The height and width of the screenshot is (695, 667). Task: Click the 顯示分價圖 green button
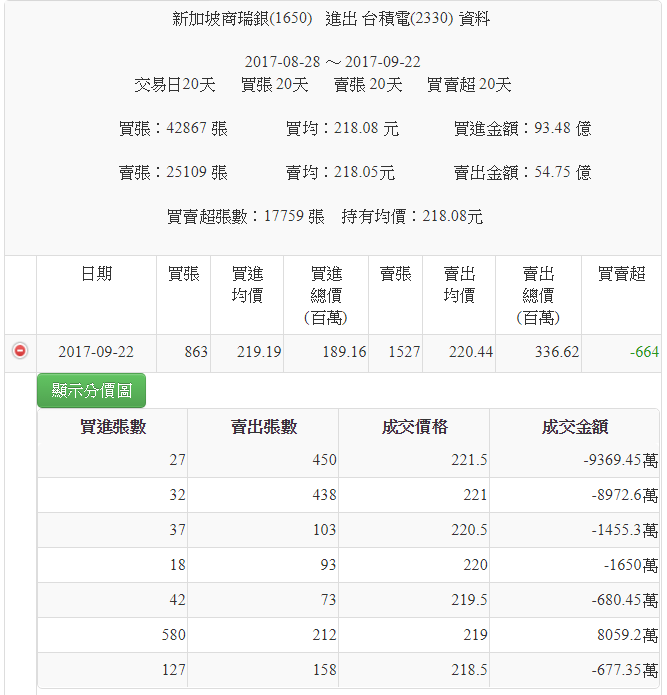[91, 391]
